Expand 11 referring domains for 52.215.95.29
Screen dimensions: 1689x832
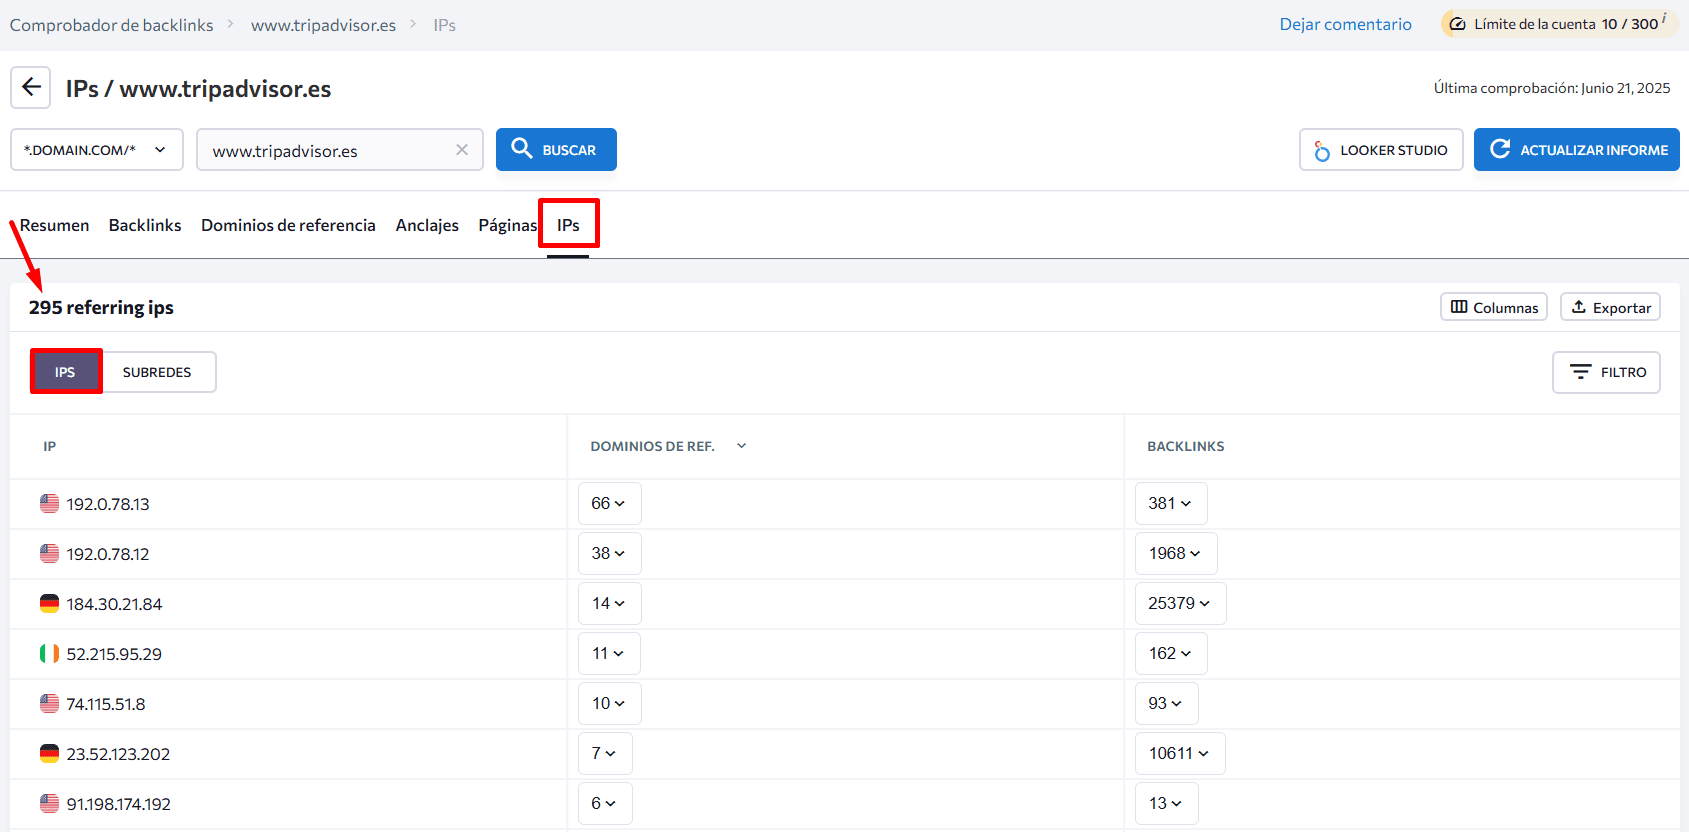pos(609,653)
